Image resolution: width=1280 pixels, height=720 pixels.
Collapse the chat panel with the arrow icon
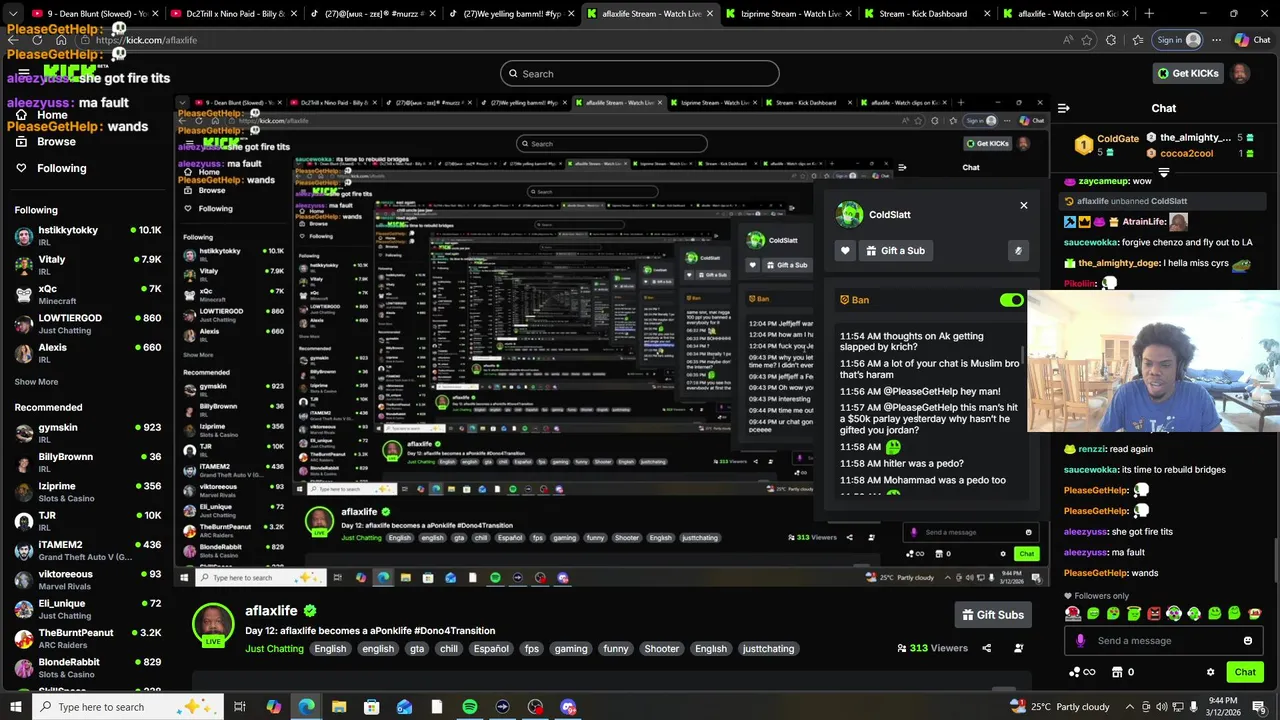[x=1064, y=108]
